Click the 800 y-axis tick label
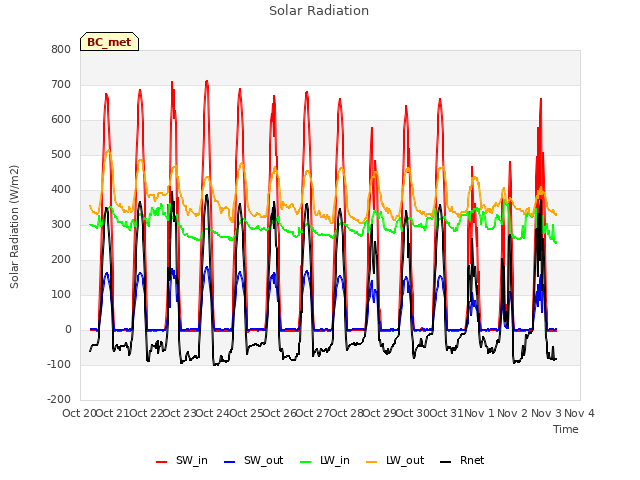 pyautogui.click(x=61, y=49)
